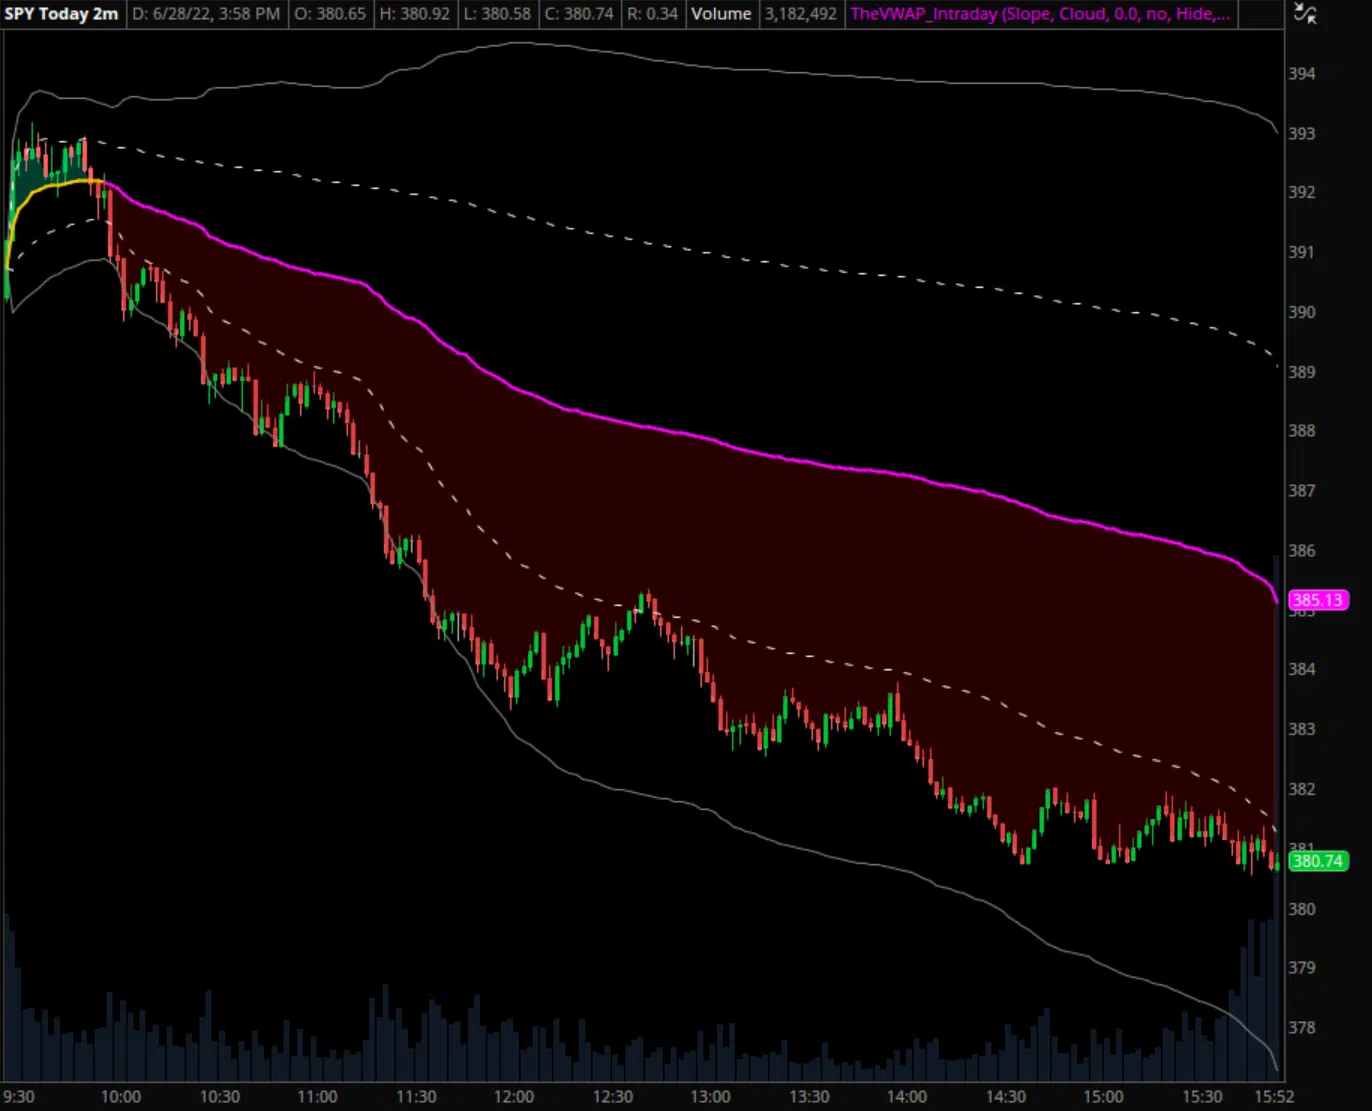This screenshot has width=1372, height=1111.
Task: Click the 394 price axis label
Action: (x=1302, y=73)
